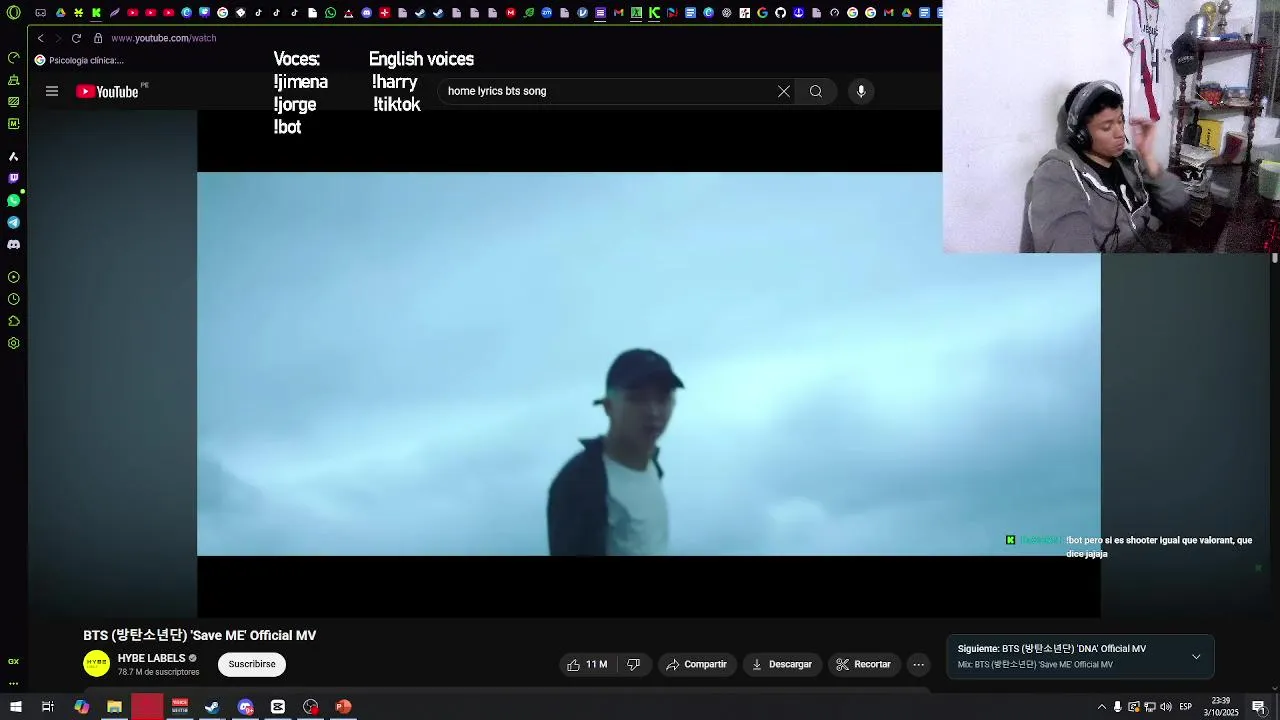Open the Windows notification center
The image size is (1280, 720).
[x=1259, y=707]
